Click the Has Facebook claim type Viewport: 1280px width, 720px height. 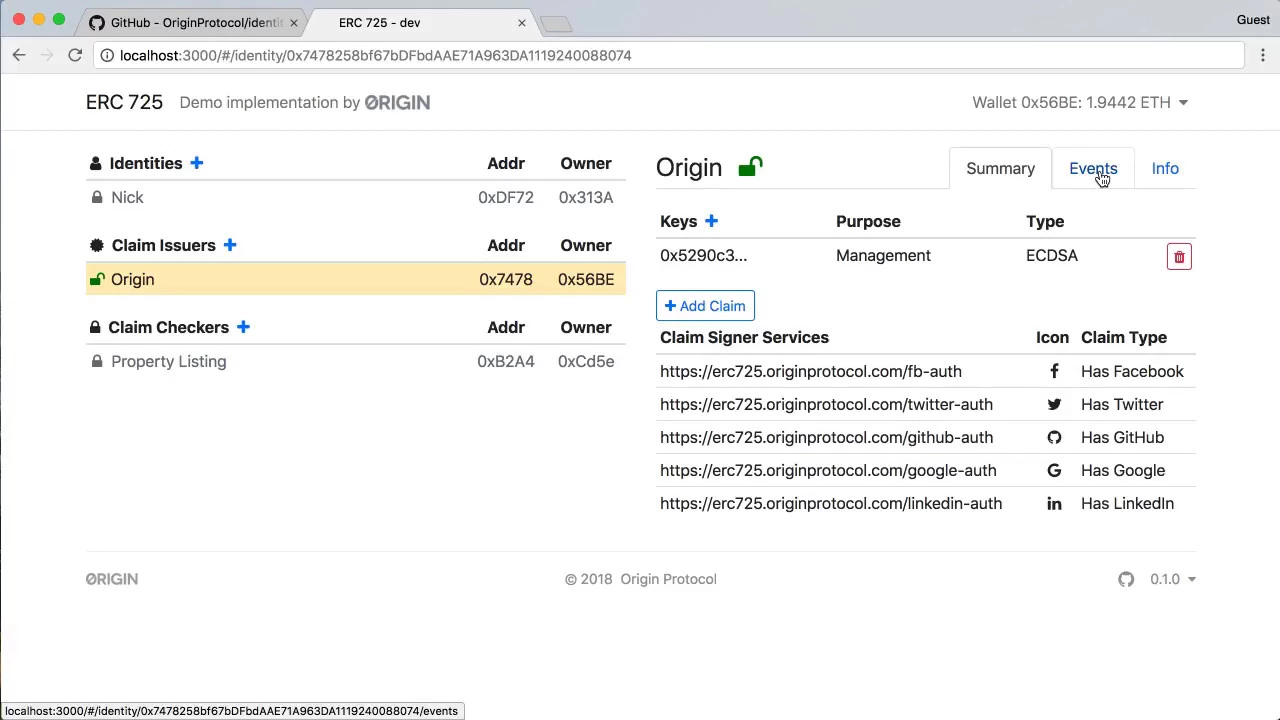pyautogui.click(x=1132, y=371)
